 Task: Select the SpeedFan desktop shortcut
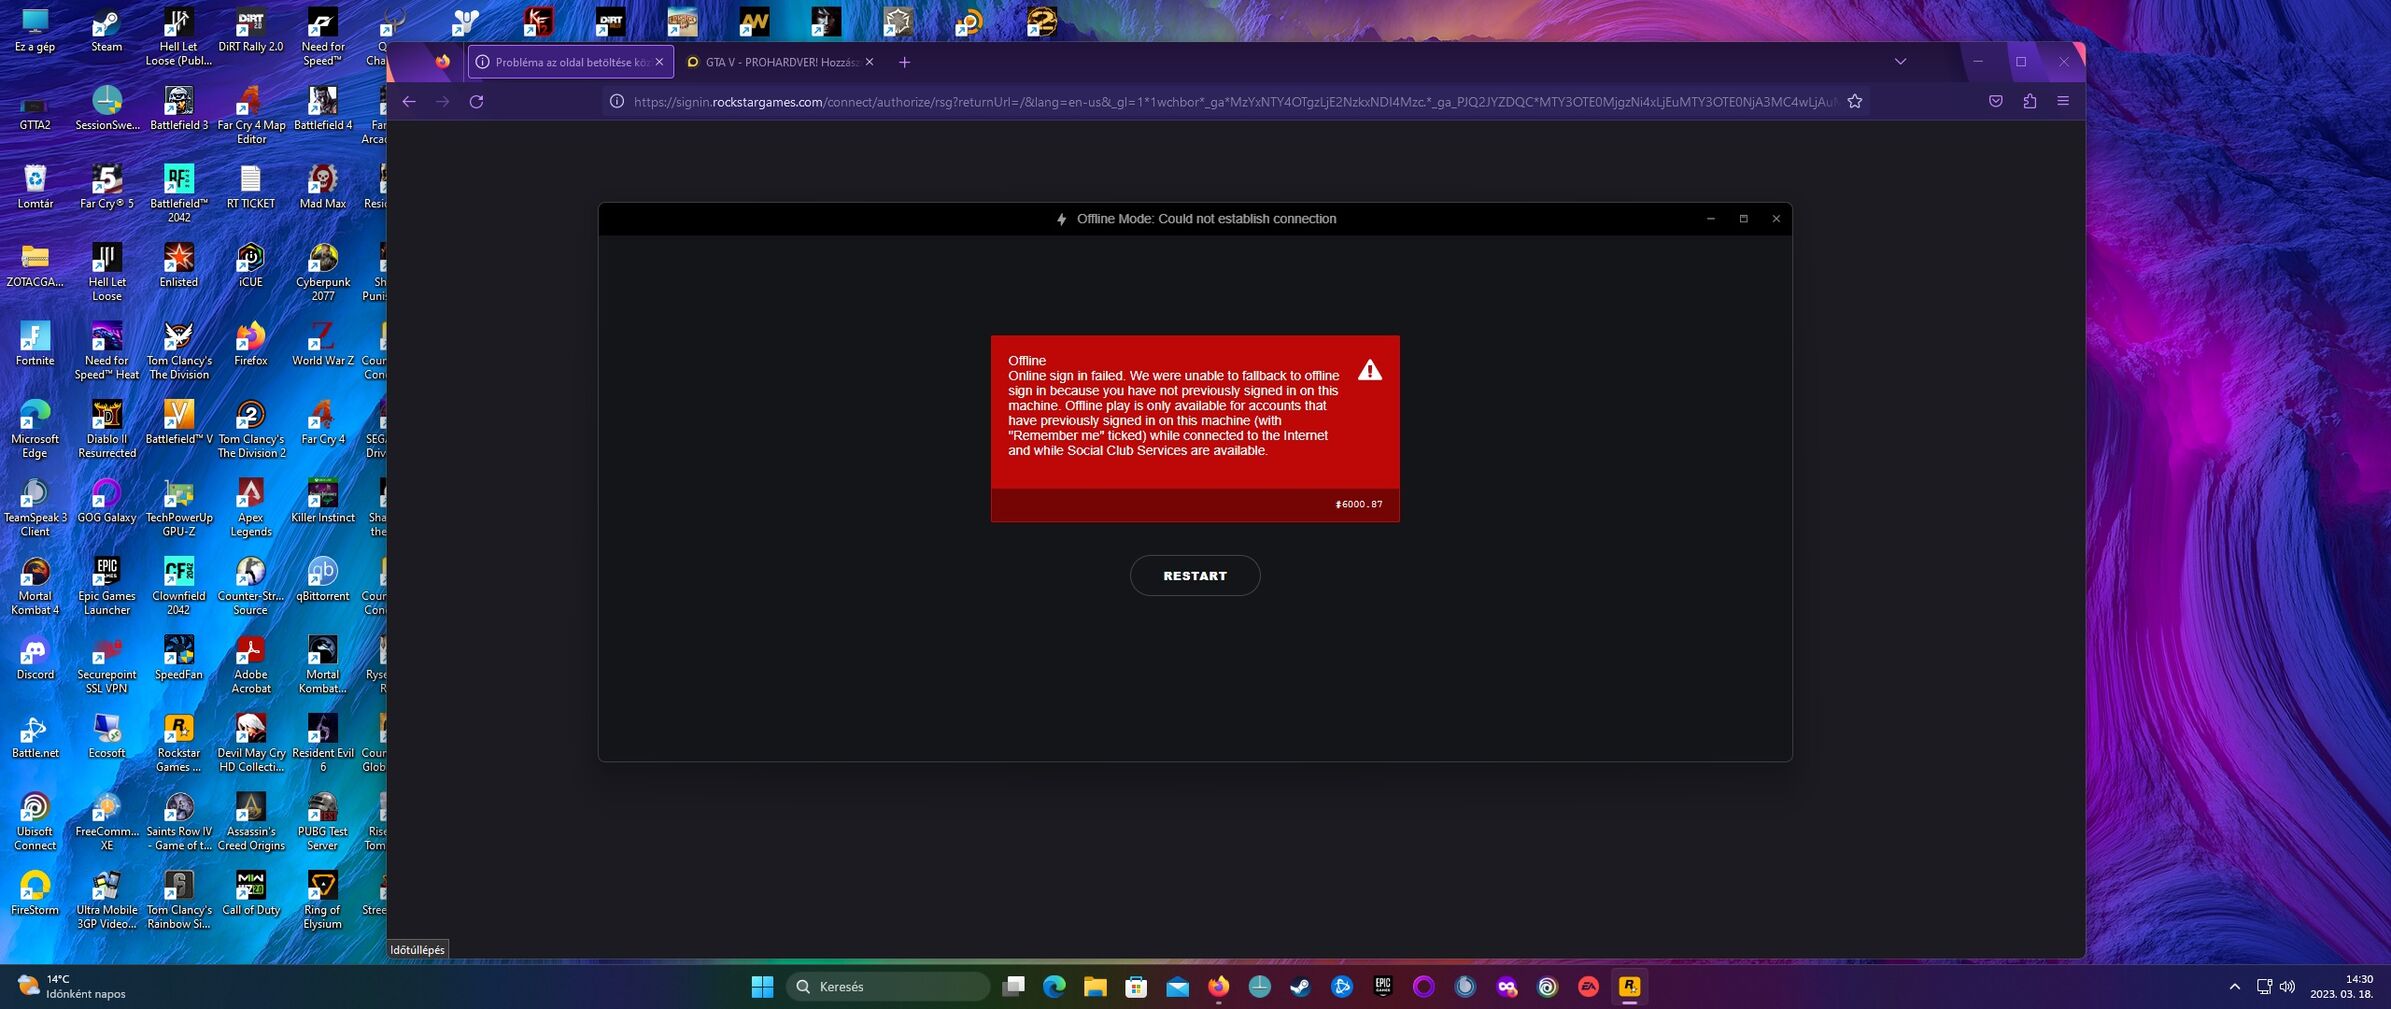pyautogui.click(x=179, y=659)
